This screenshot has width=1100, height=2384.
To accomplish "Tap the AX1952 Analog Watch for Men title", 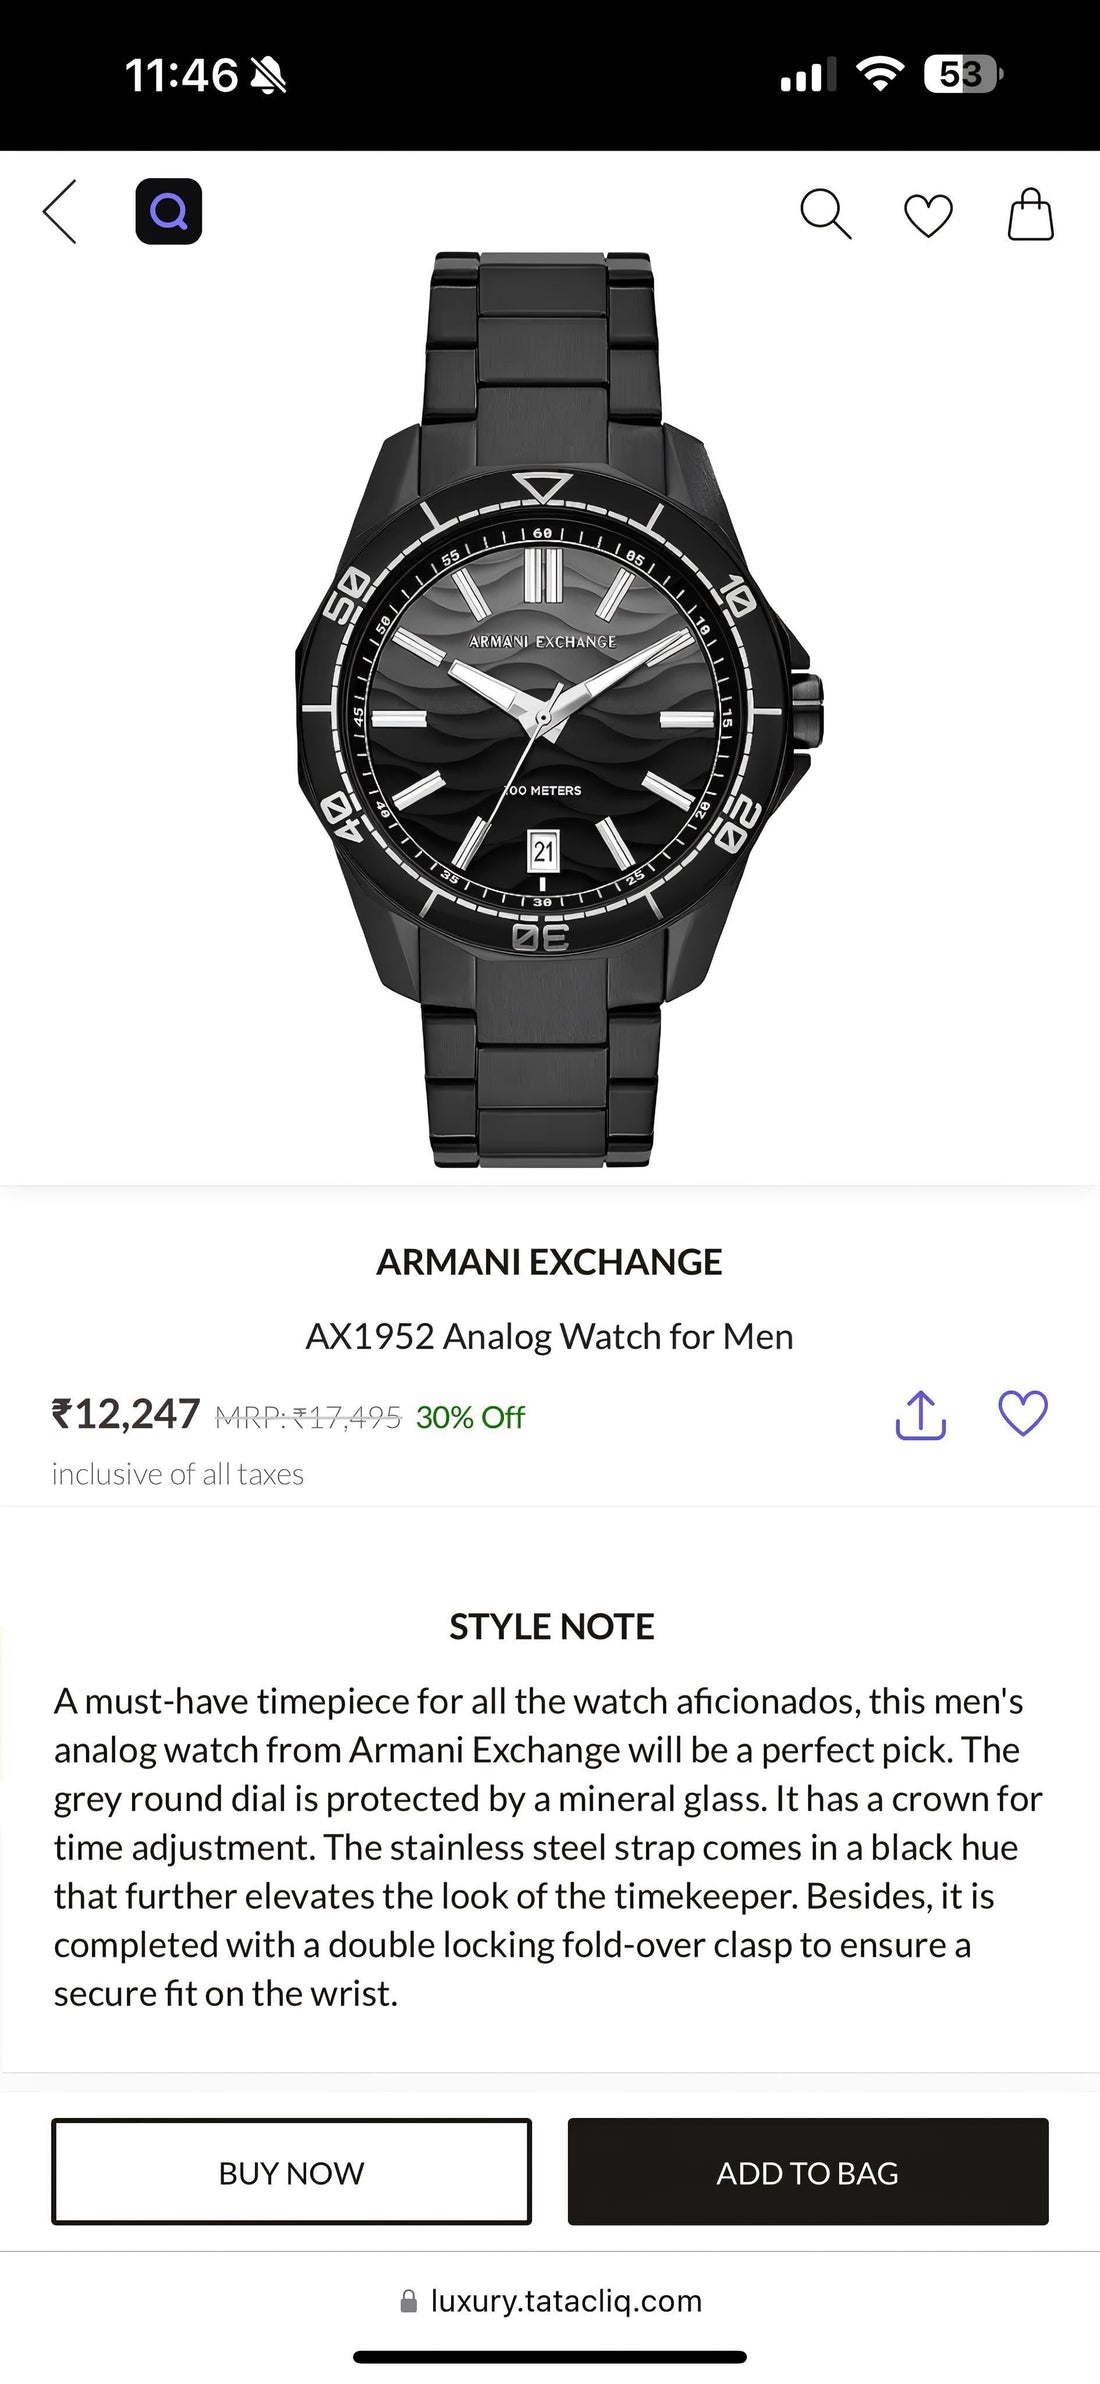I will (x=549, y=1336).
